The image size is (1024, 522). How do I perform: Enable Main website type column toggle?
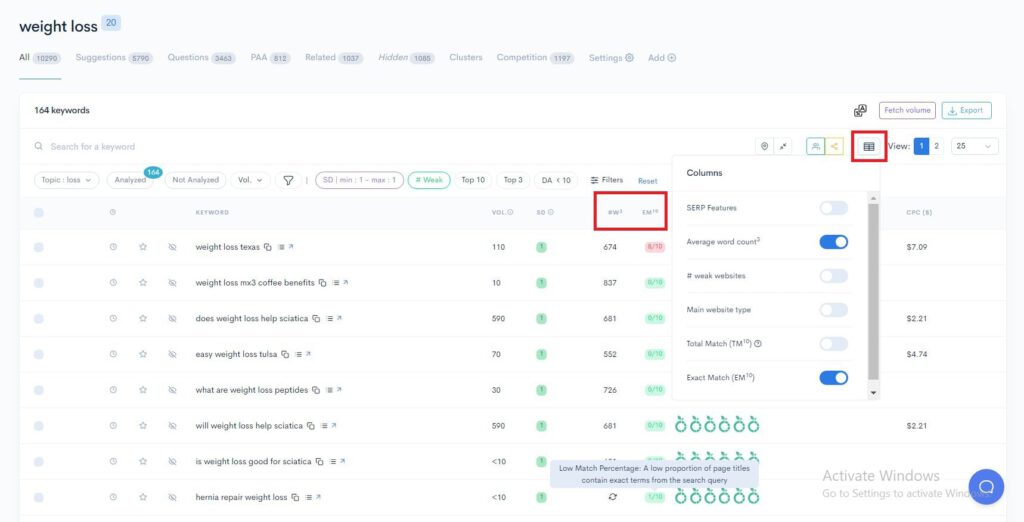(x=833, y=310)
